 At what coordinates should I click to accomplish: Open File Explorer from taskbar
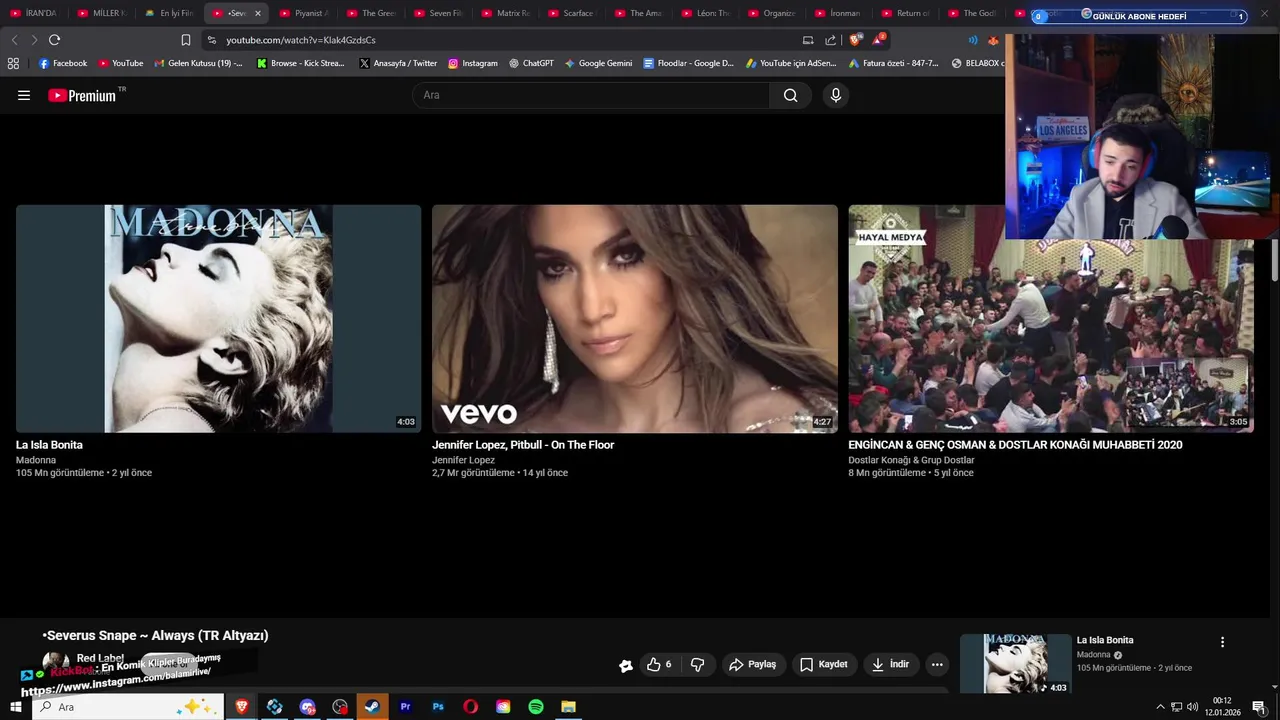[568, 707]
